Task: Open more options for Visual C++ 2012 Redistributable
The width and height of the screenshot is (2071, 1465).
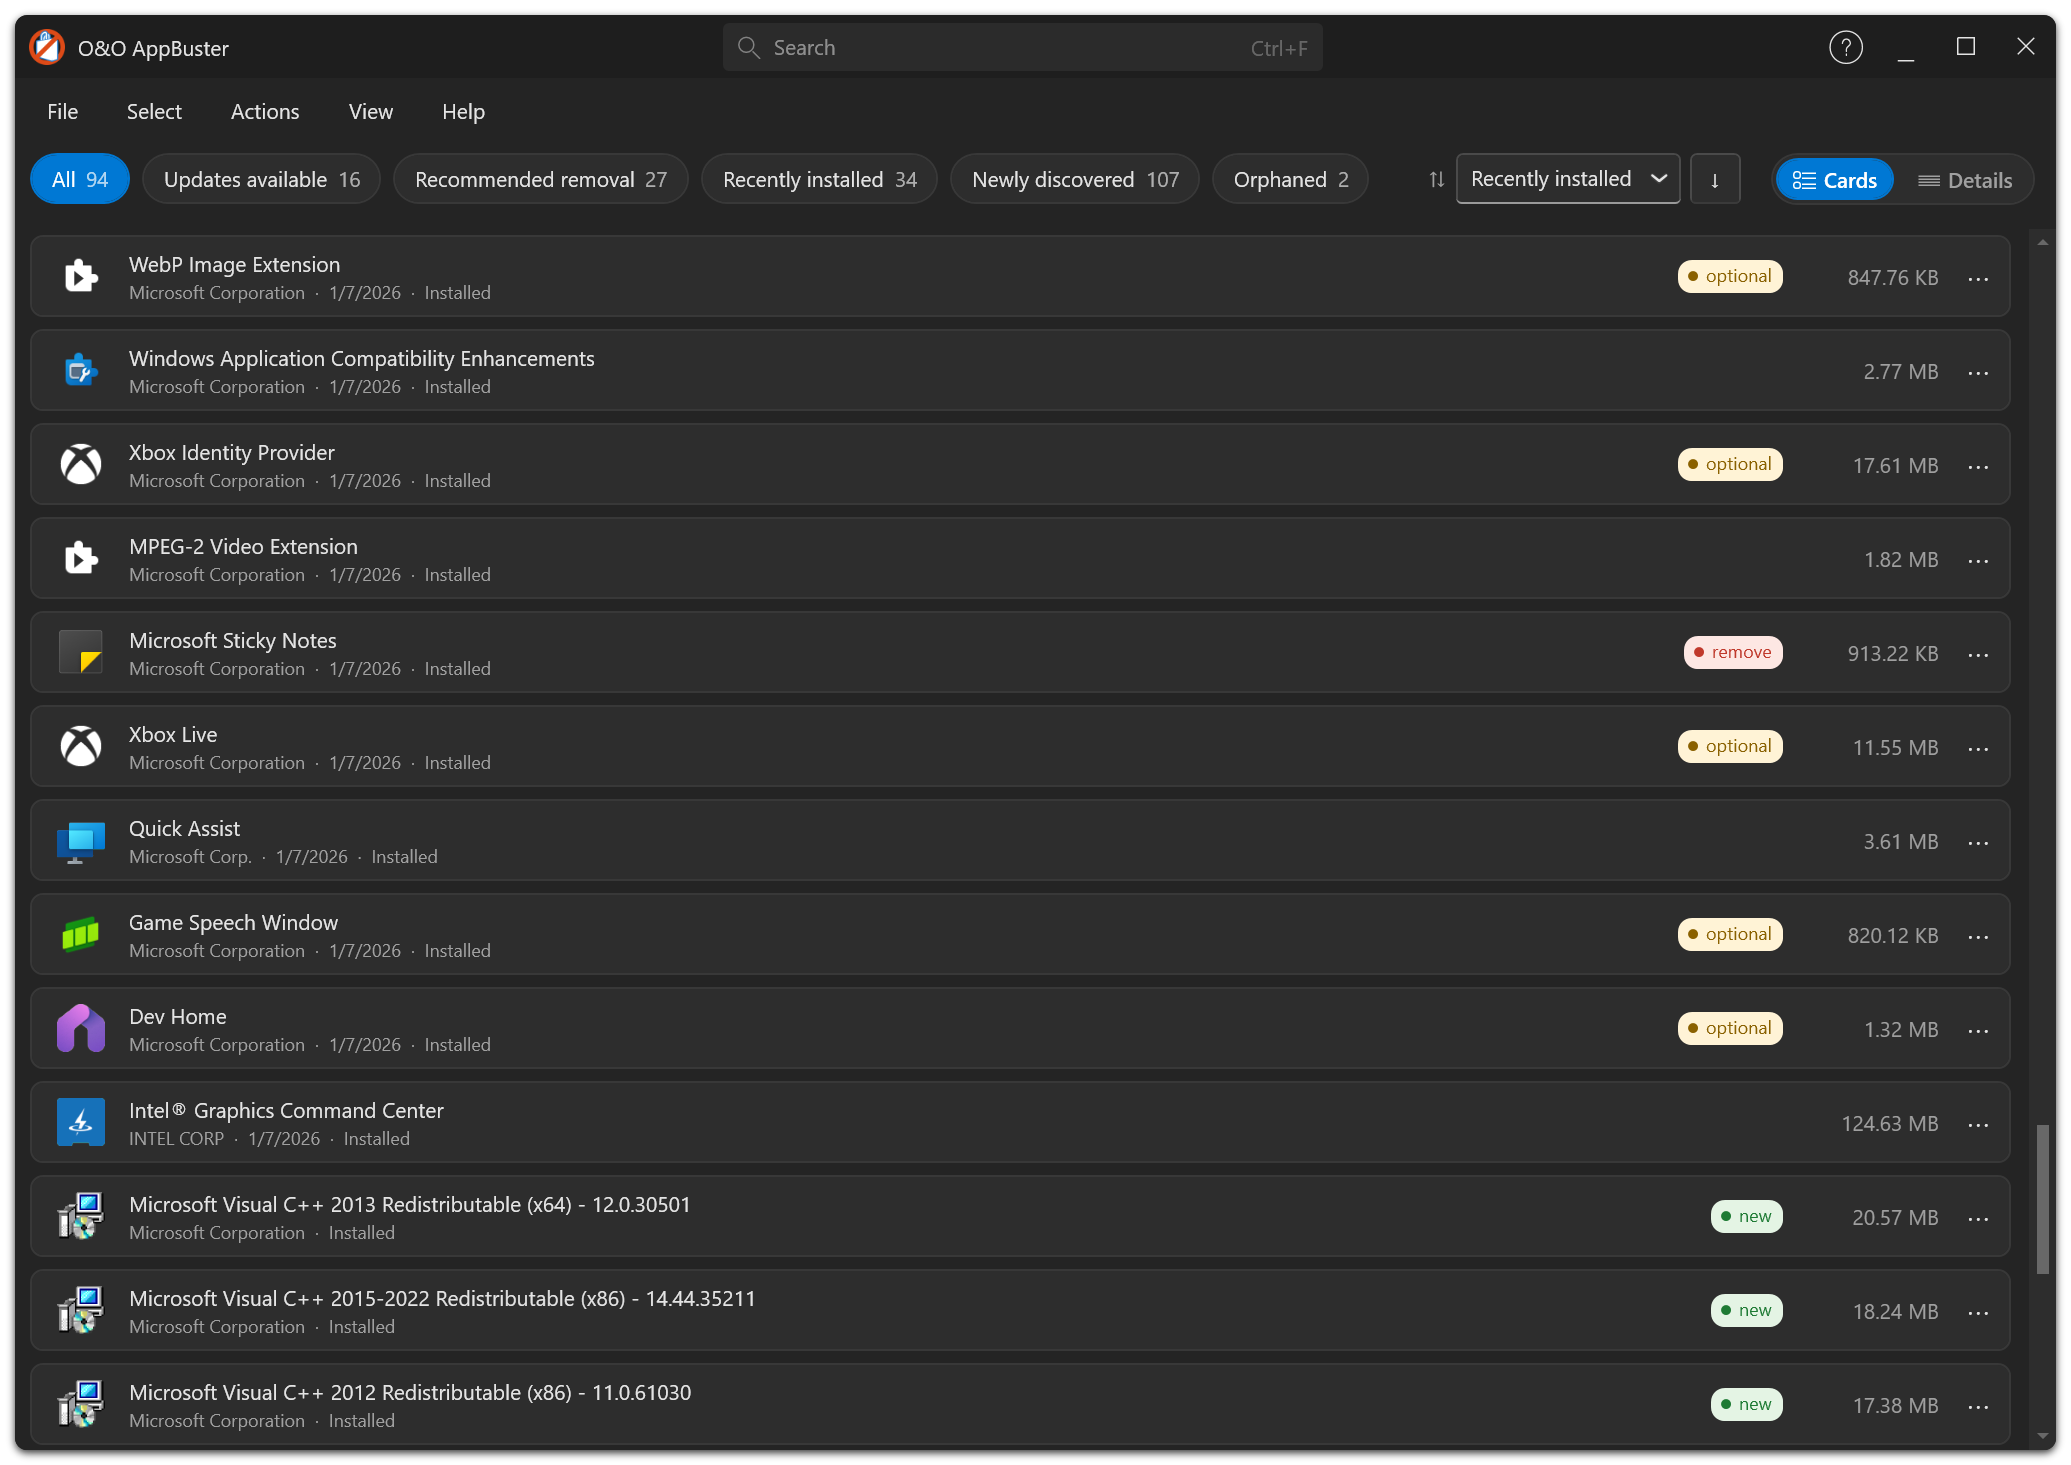Action: click(1978, 1406)
